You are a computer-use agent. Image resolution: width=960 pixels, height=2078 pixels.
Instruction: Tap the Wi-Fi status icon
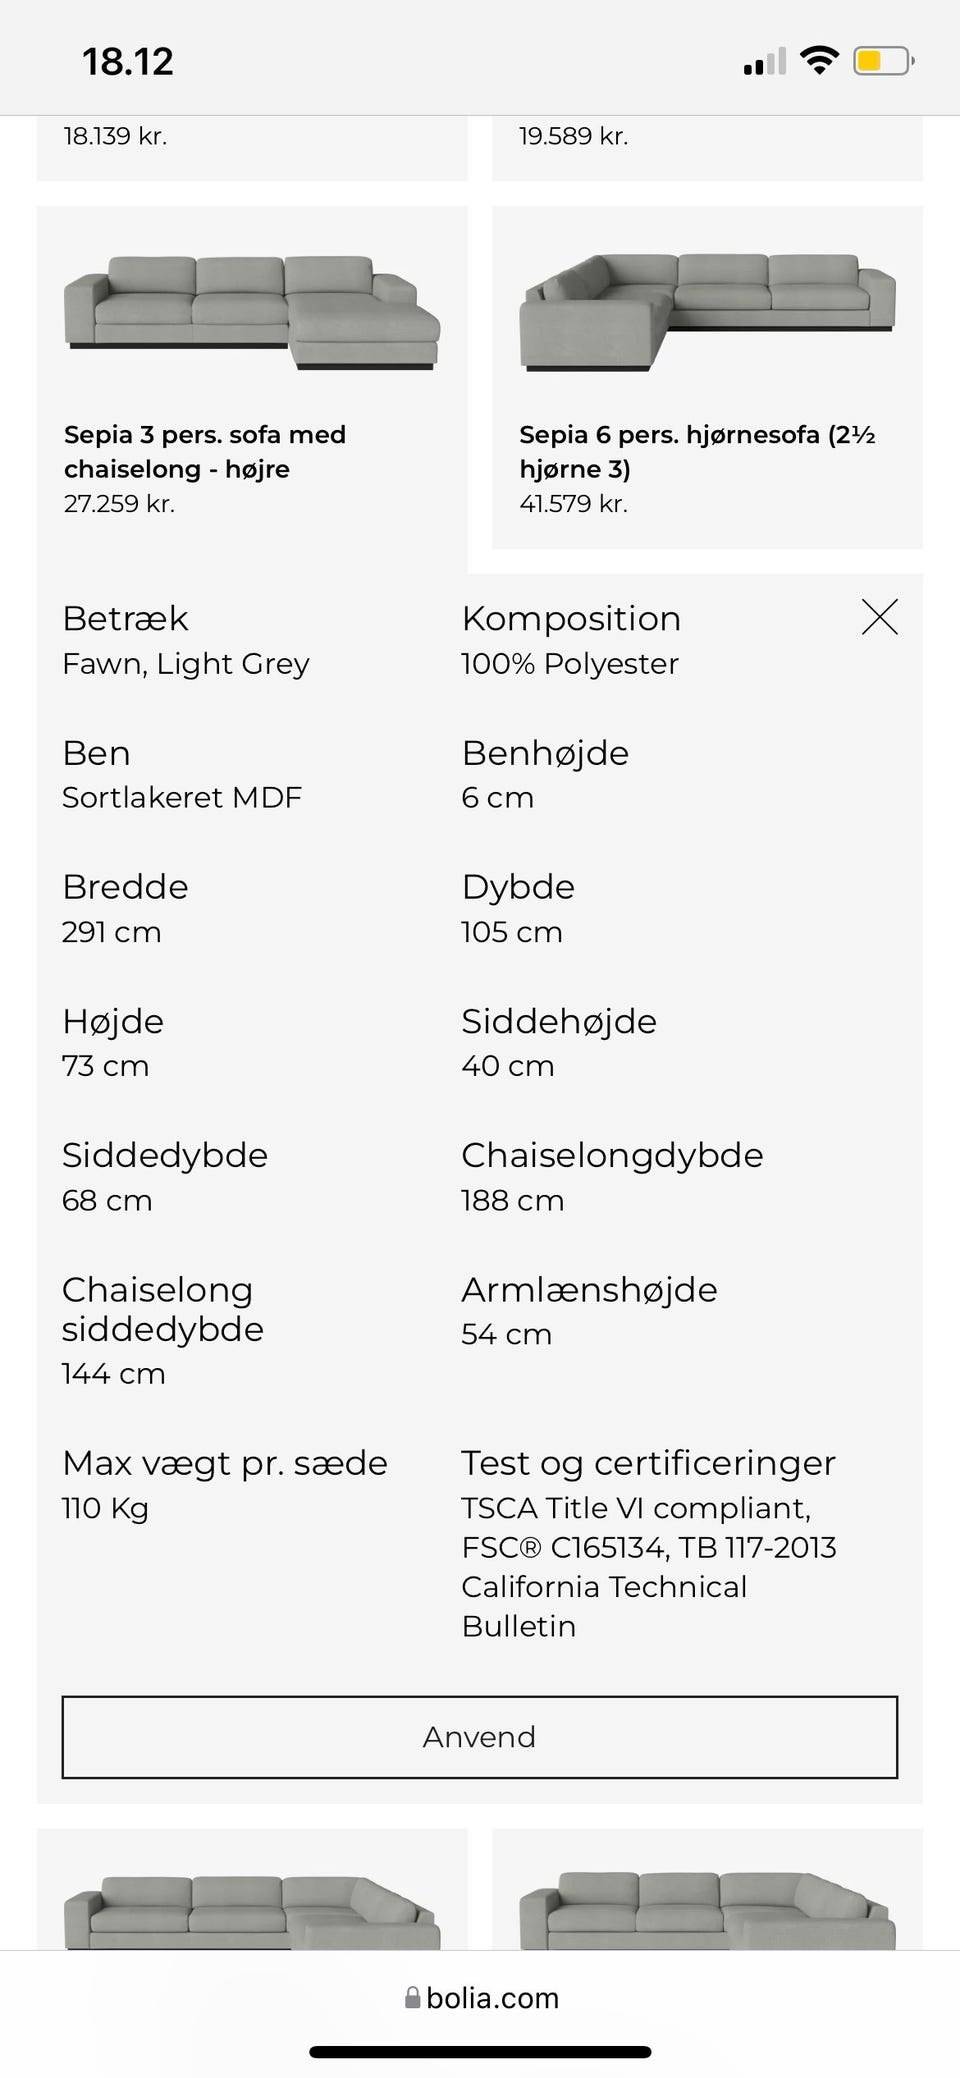819,61
